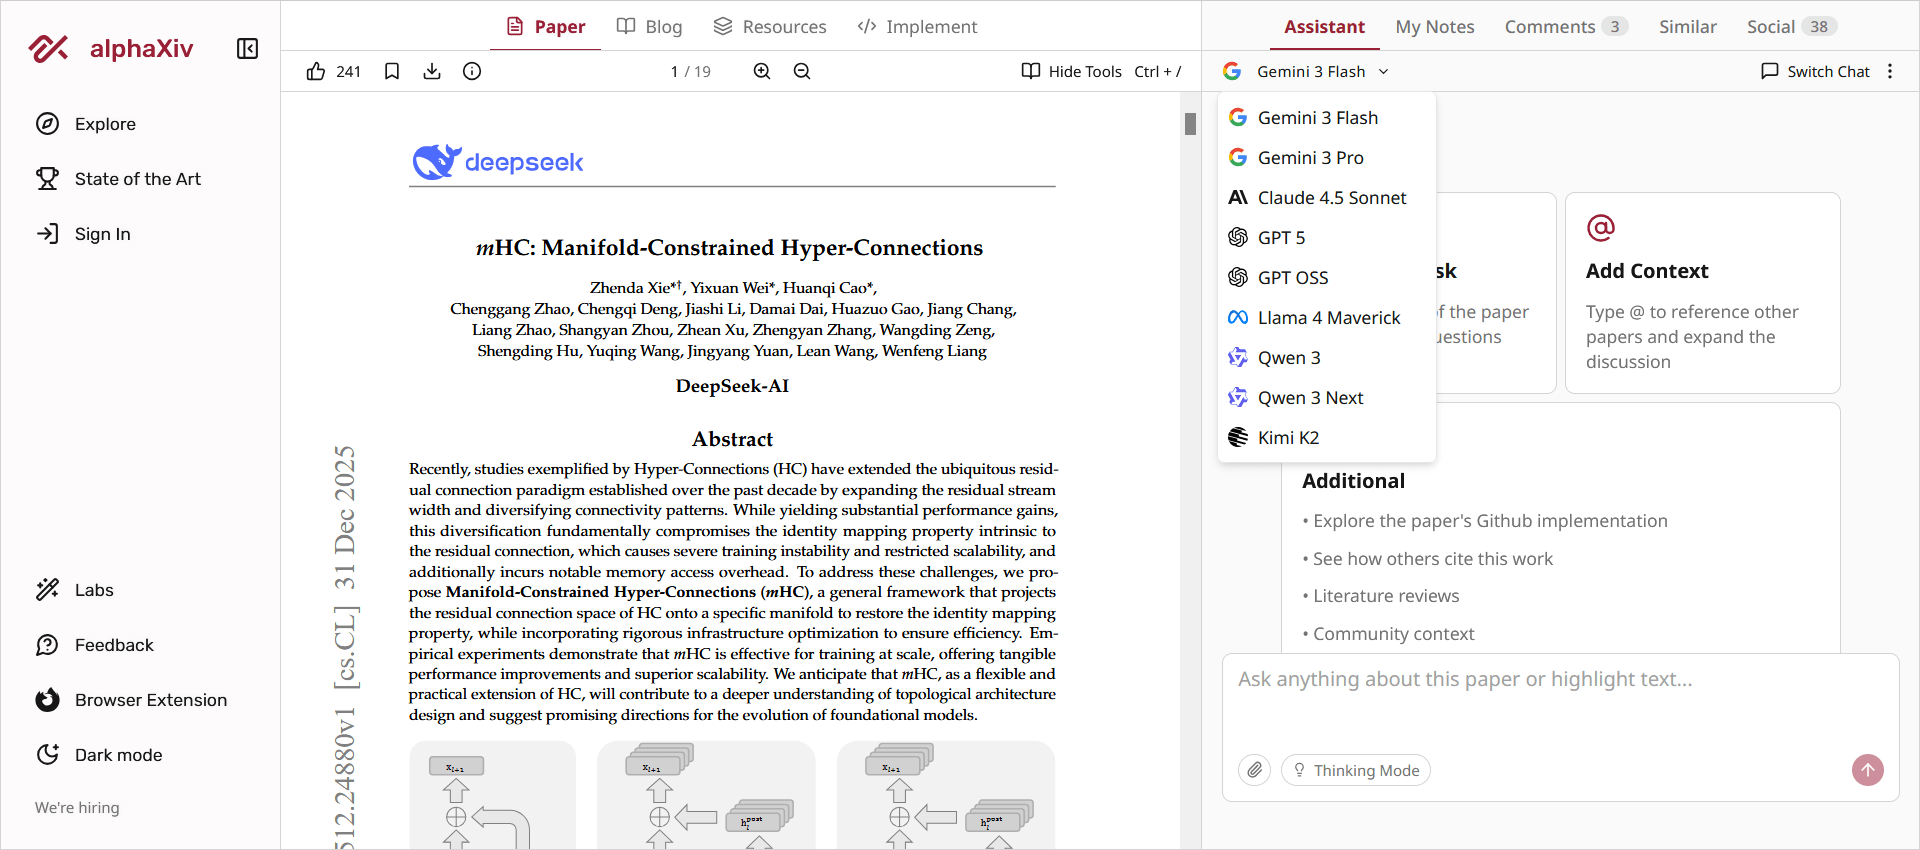1920x850 pixels.
Task: Zoom out of the PDF
Action: coord(802,71)
